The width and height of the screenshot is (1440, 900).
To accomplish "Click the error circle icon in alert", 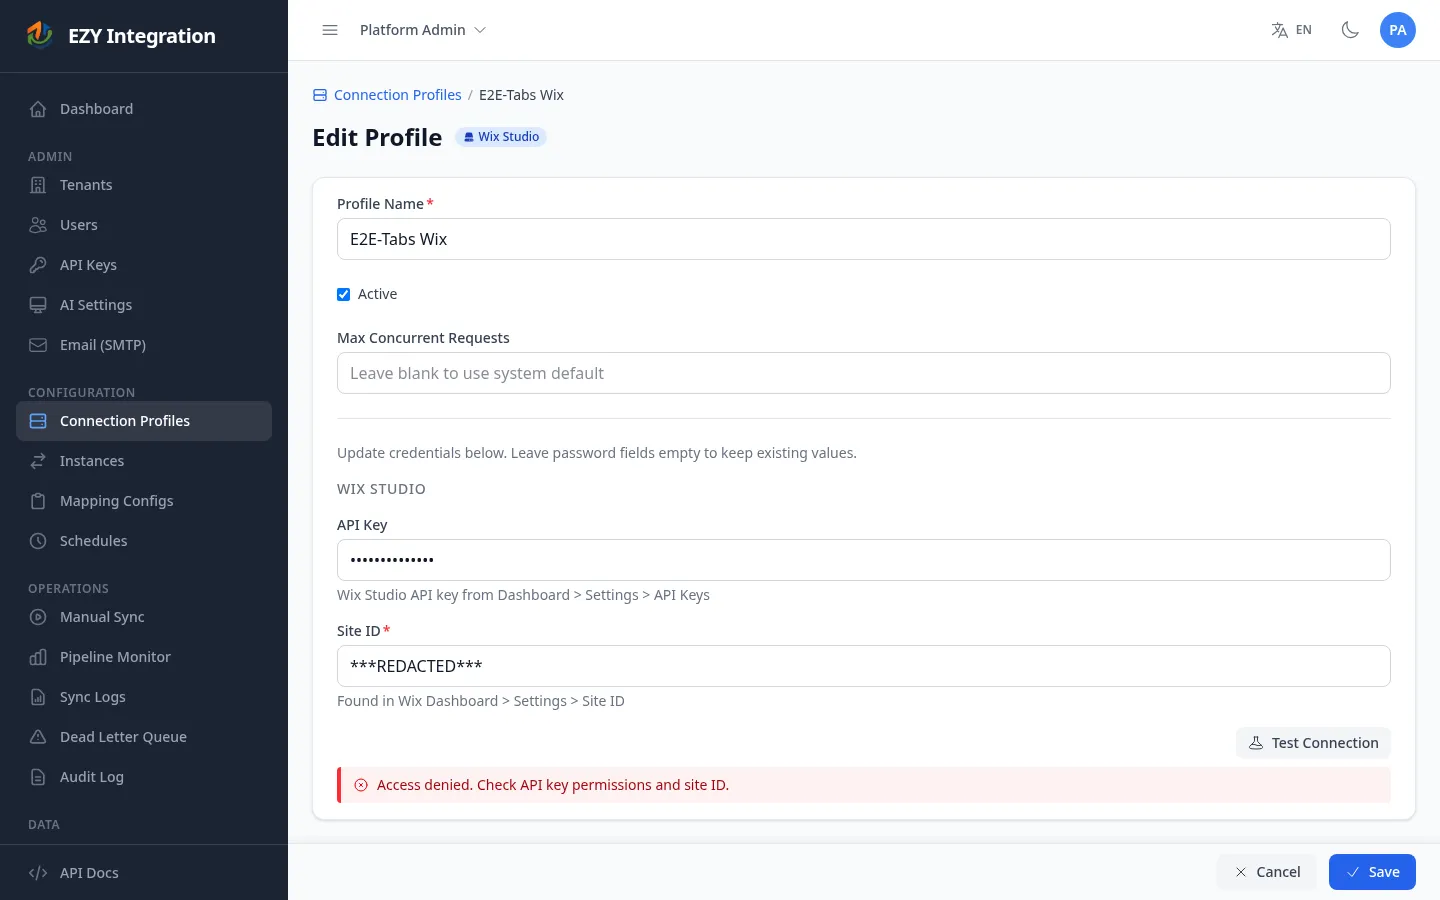I will coord(361,785).
